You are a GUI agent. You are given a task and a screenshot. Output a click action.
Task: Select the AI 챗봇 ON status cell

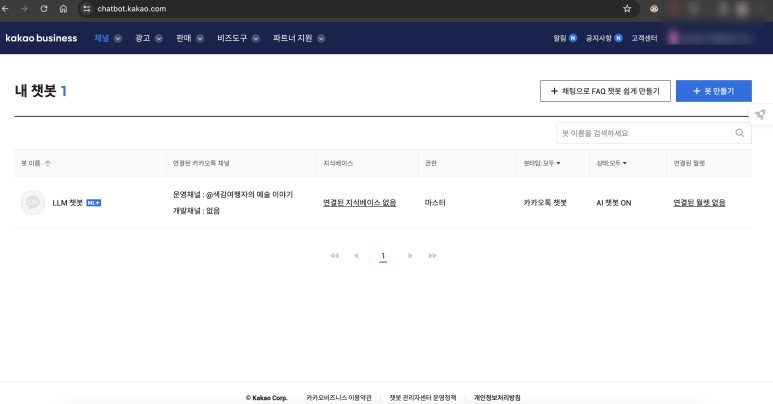point(614,203)
